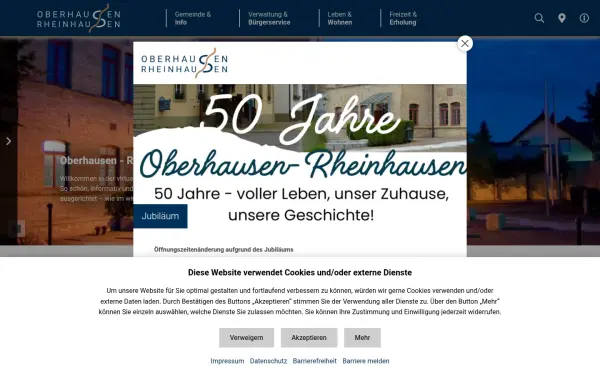Screen dimensions: 600x375
Task: Open the Leben & Wohnen menu
Action: click(x=340, y=18)
